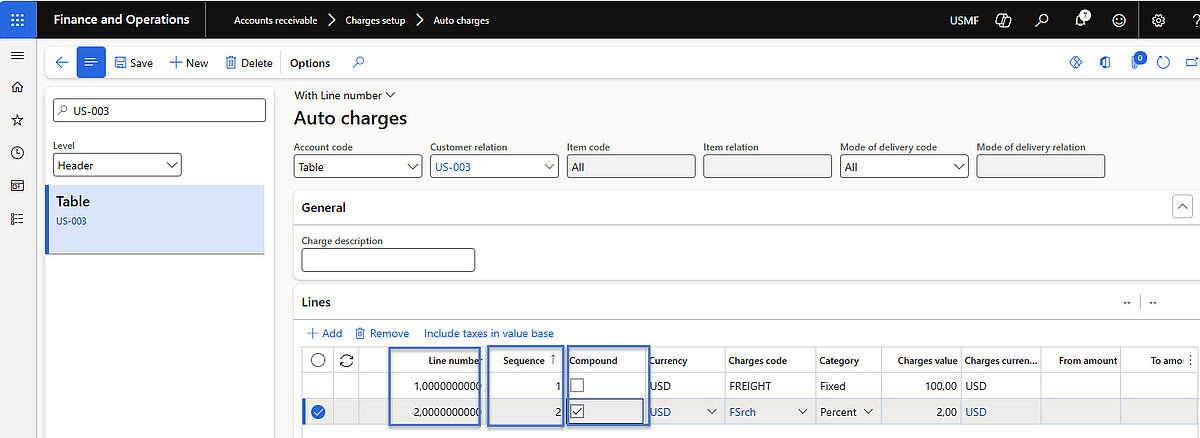Image resolution: width=1200 pixels, height=438 pixels.
Task: Open the Power Apps diamond icon
Action: (x=1076, y=62)
